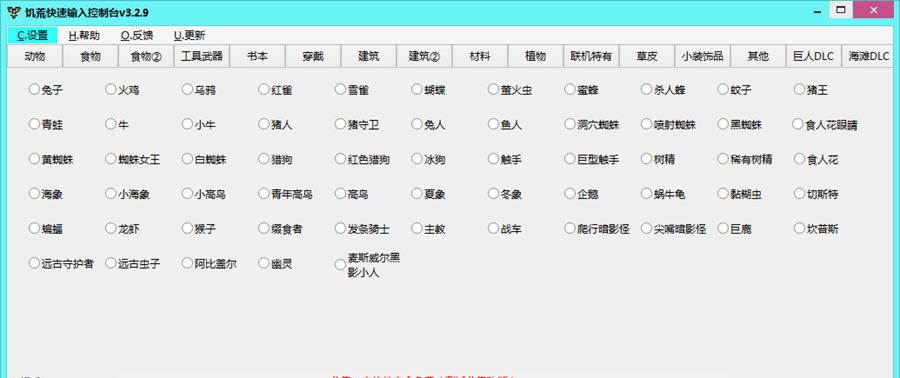Switch to the 材料 tab
This screenshot has height=378, width=900.
click(480, 56)
